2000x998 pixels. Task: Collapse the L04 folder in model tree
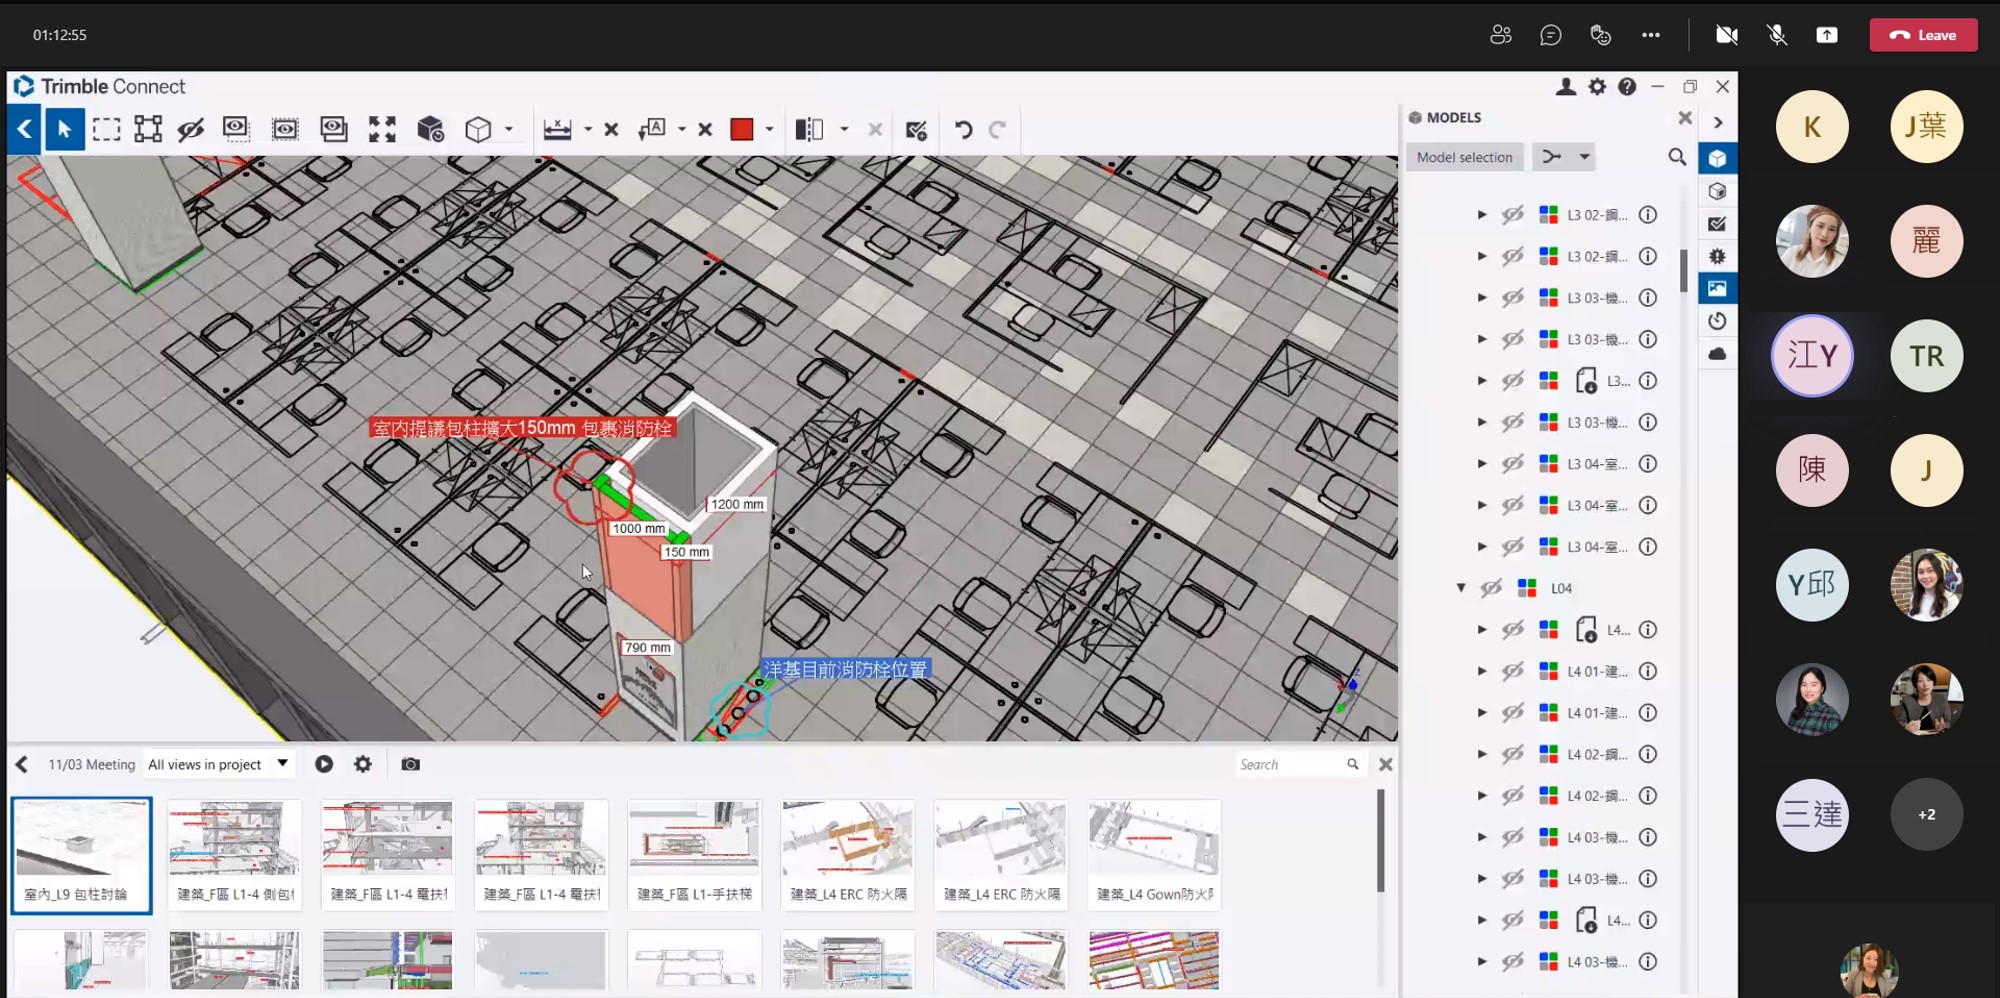[1461, 588]
